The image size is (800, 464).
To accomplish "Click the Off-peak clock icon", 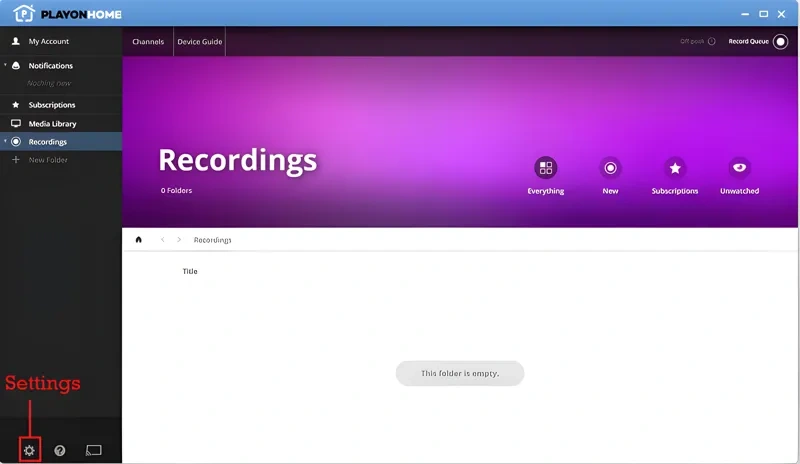I will (x=712, y=41).
